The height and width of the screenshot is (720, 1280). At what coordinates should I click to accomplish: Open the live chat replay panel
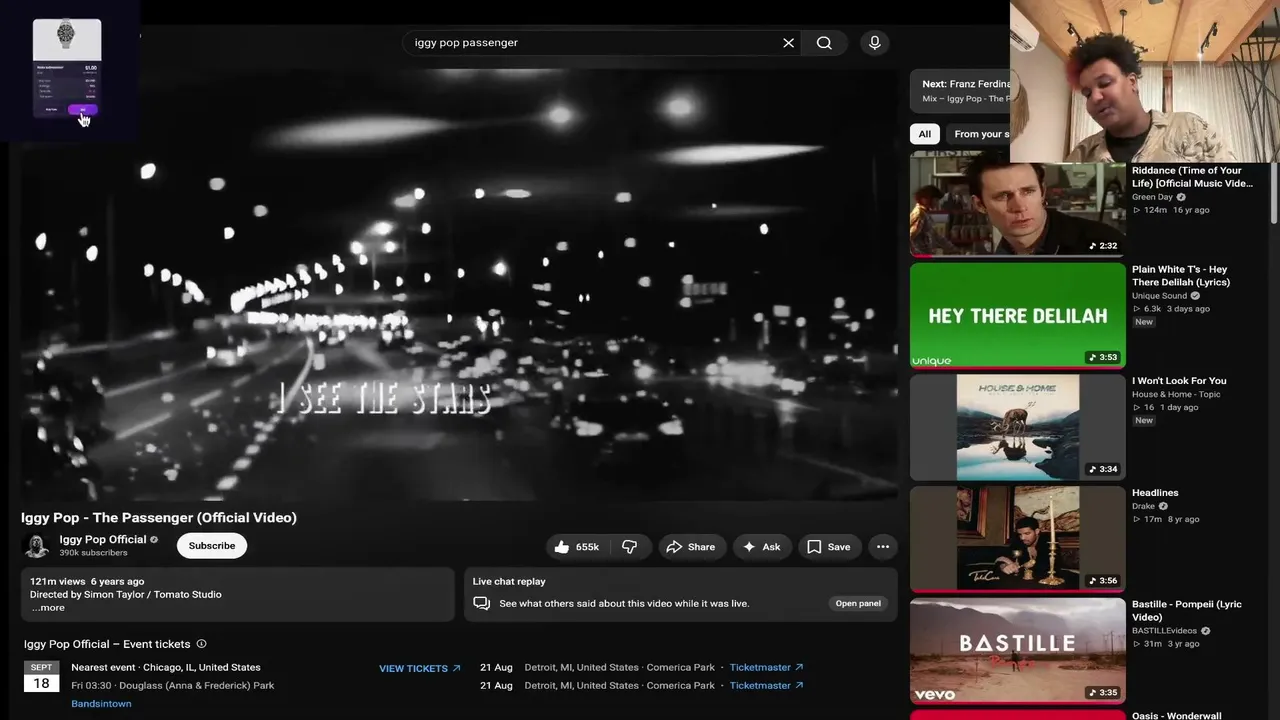[858, 604]
